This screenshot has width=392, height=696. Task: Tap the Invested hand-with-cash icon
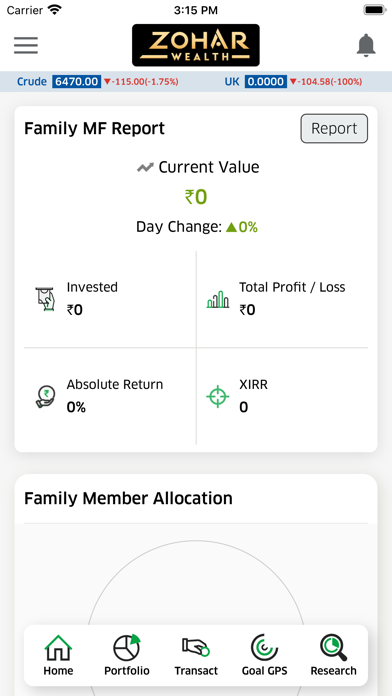[45, 299]
